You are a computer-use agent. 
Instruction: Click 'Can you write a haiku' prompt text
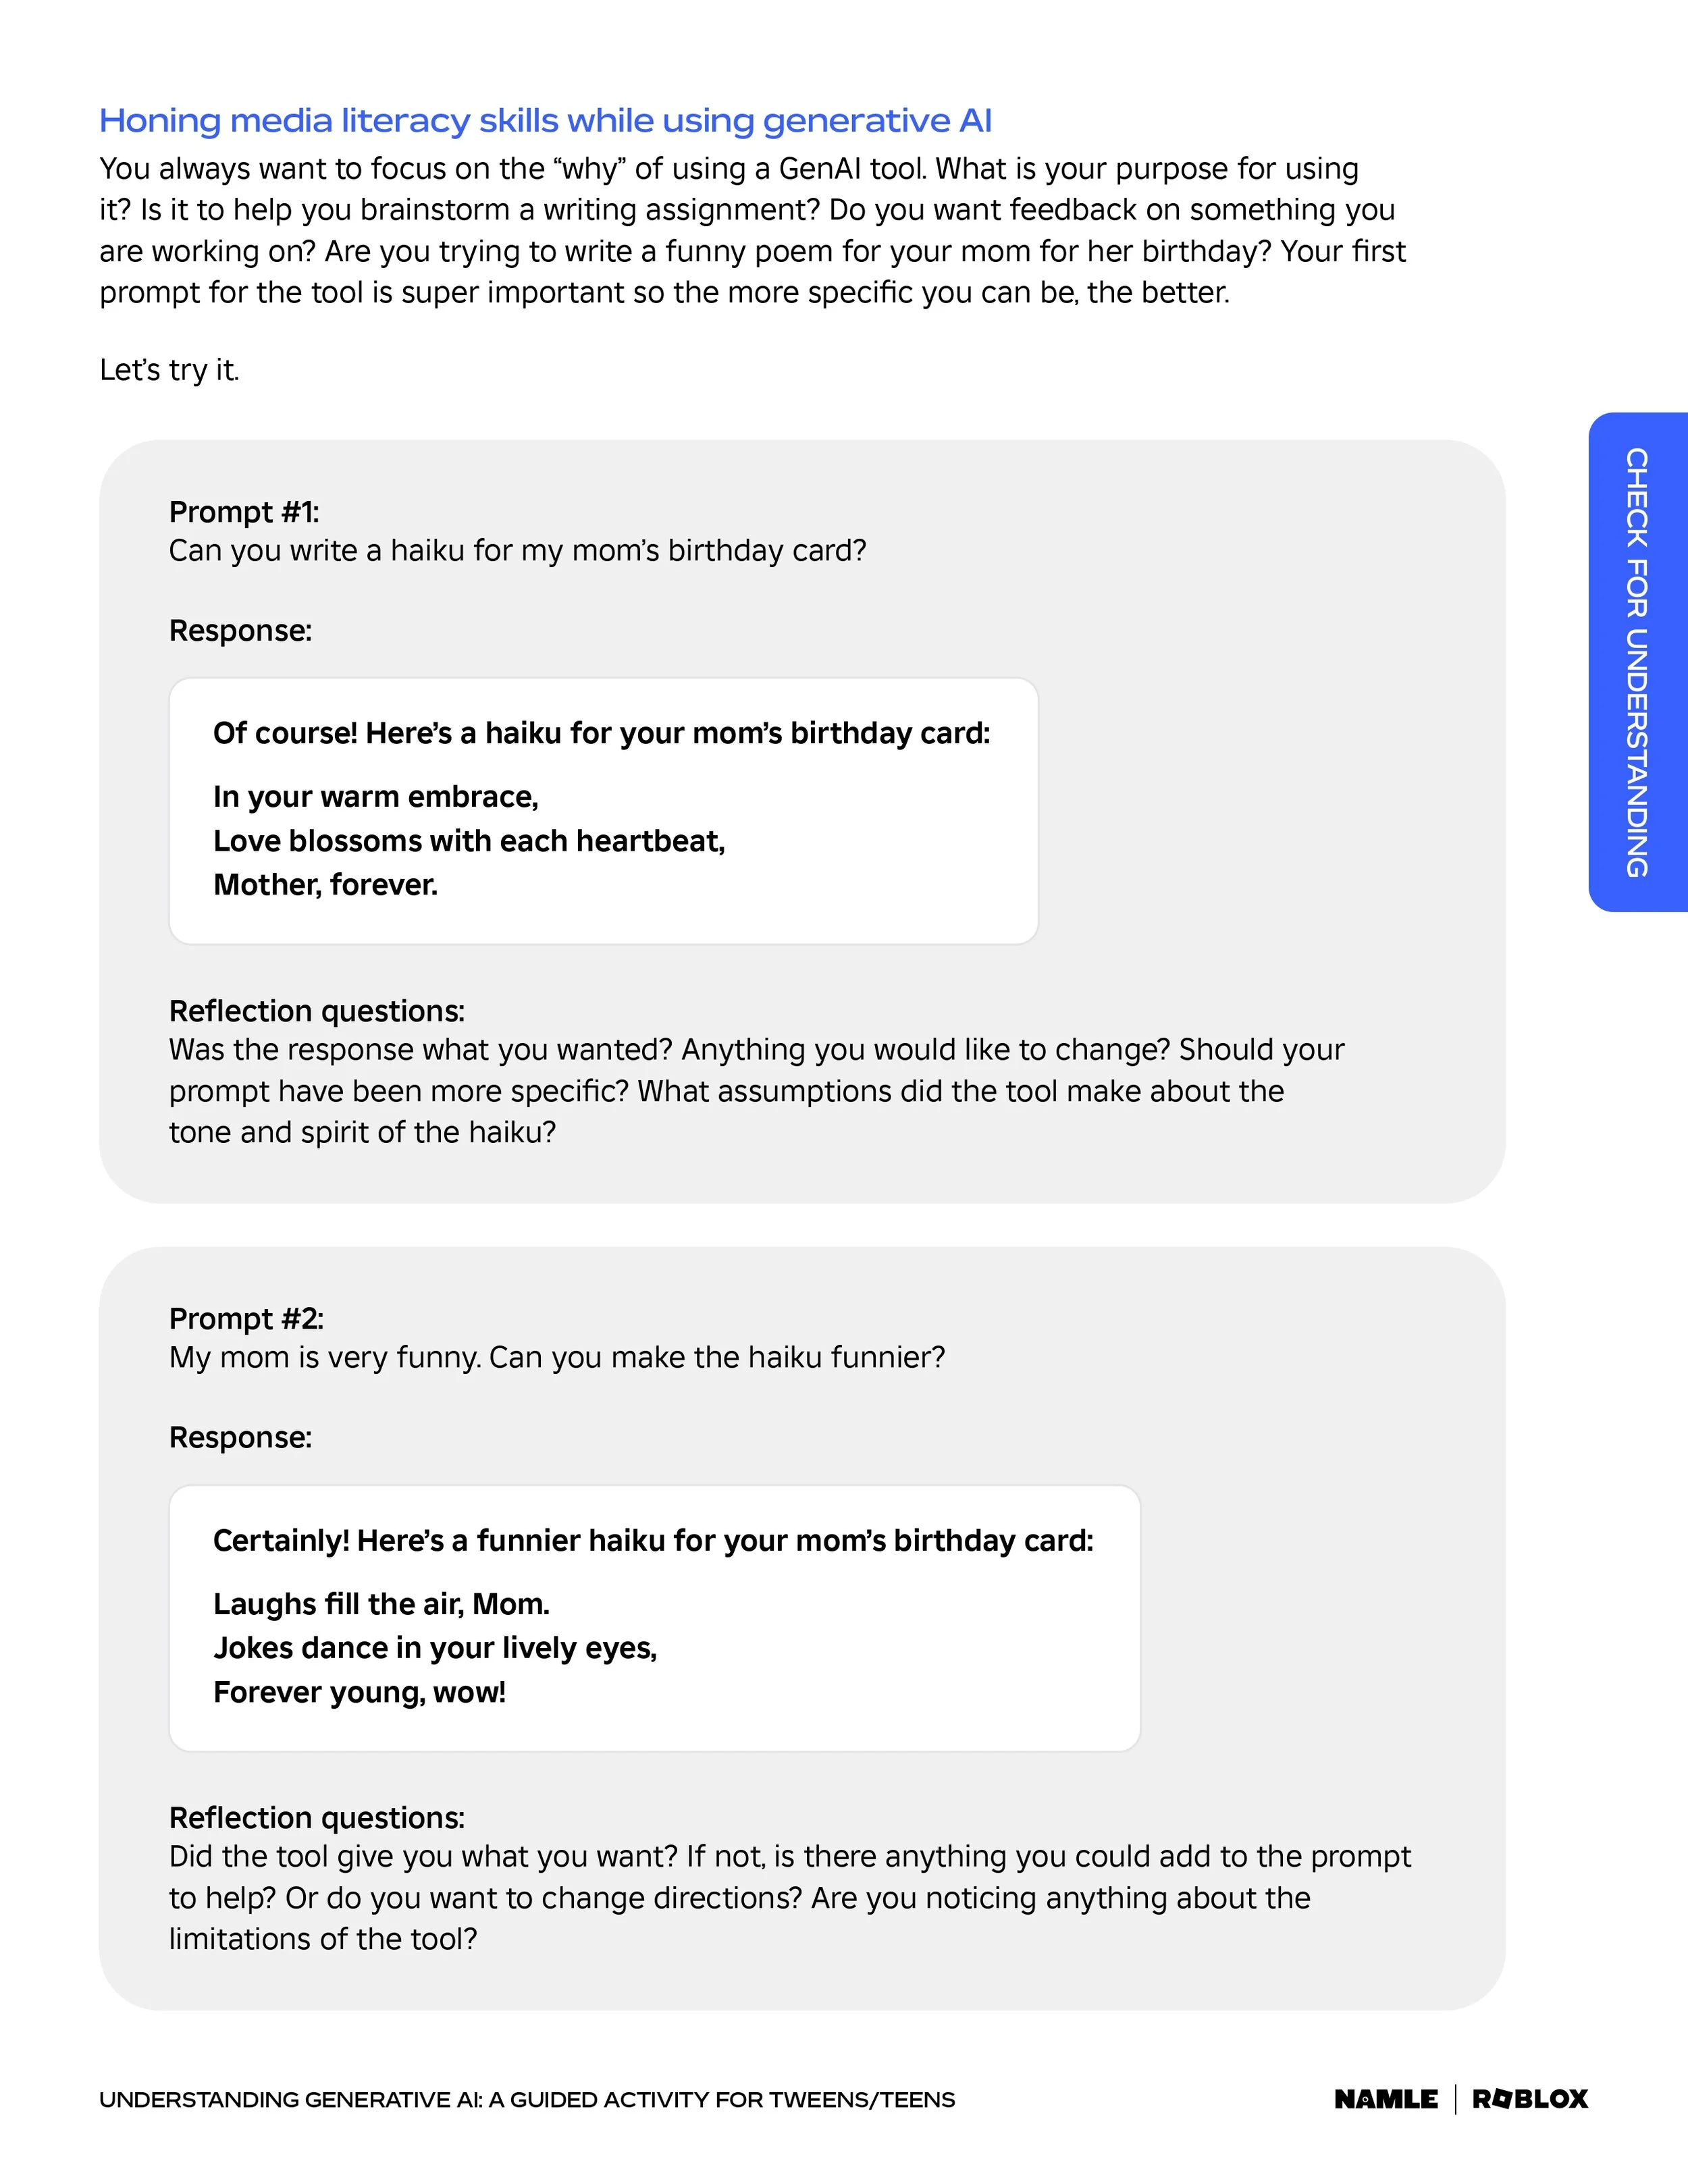(x=517, y=551)
